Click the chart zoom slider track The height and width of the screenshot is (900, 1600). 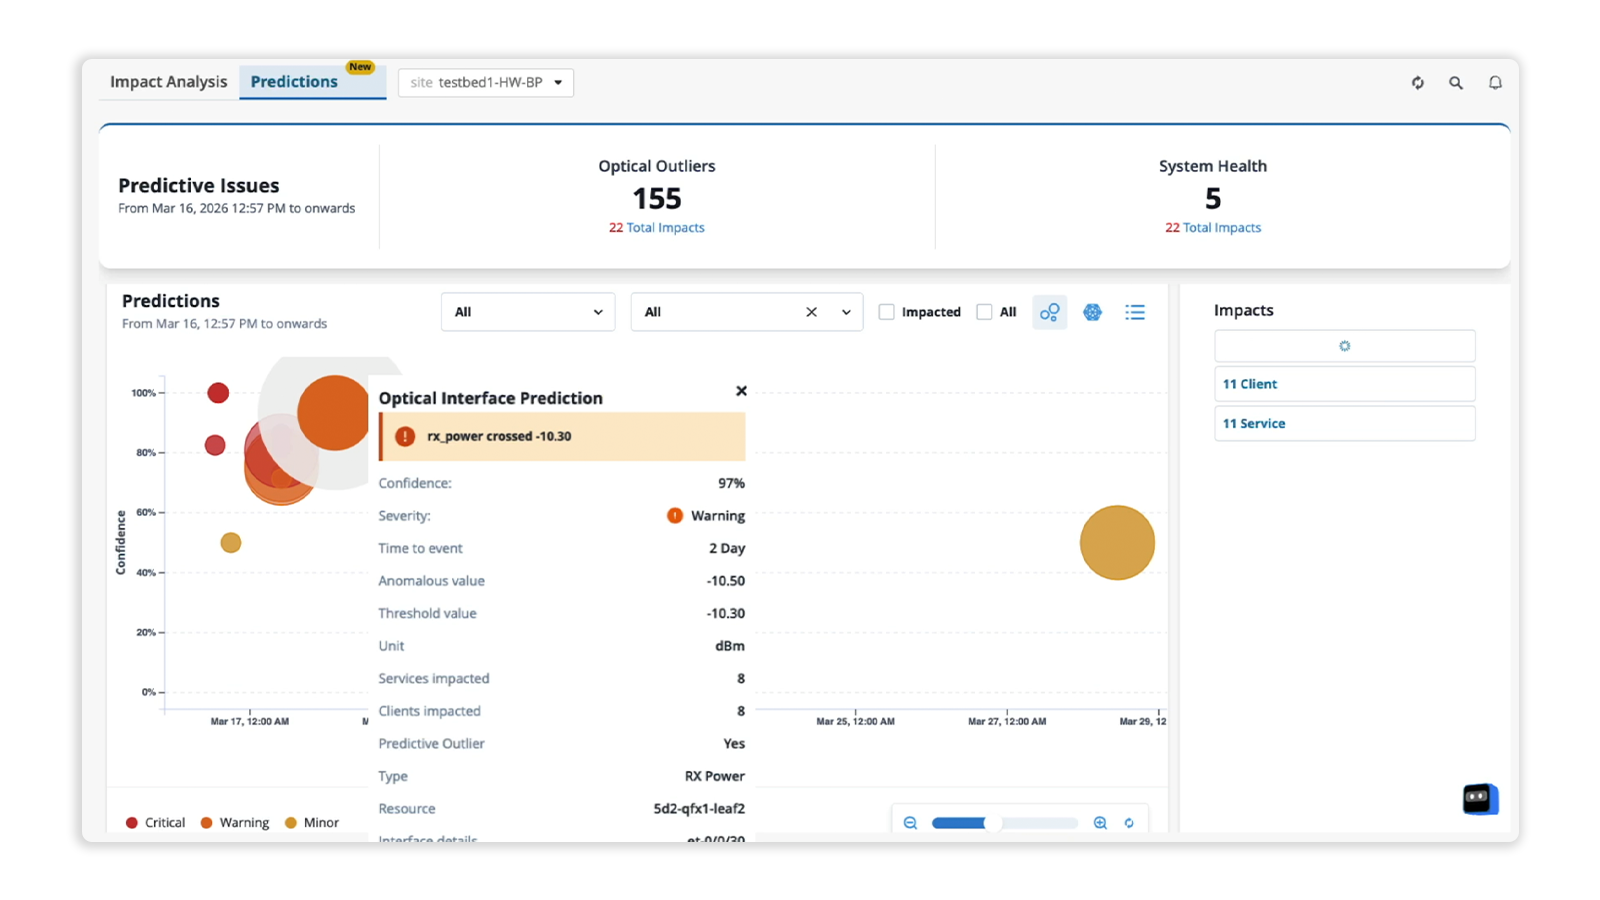(1005, 823)
